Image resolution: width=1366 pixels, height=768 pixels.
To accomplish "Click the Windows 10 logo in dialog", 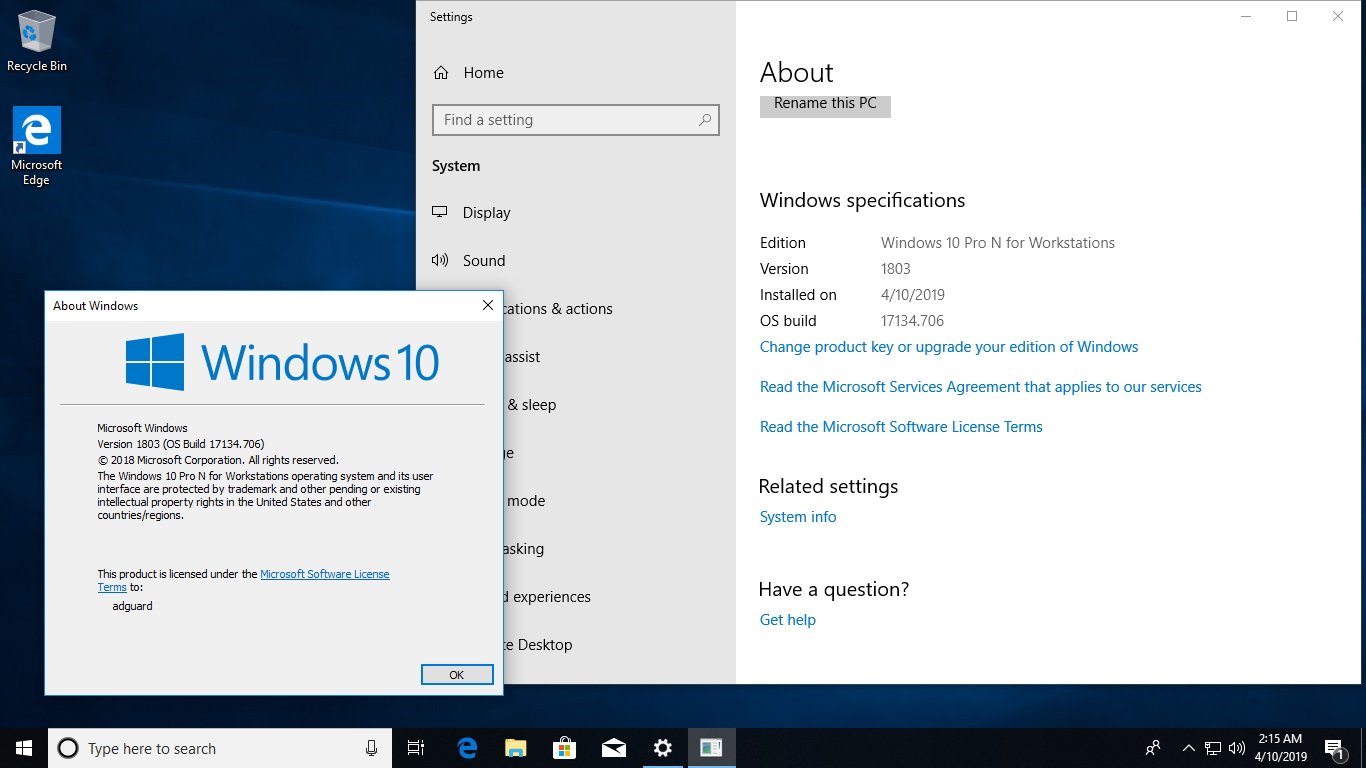I will coord(283,362).
